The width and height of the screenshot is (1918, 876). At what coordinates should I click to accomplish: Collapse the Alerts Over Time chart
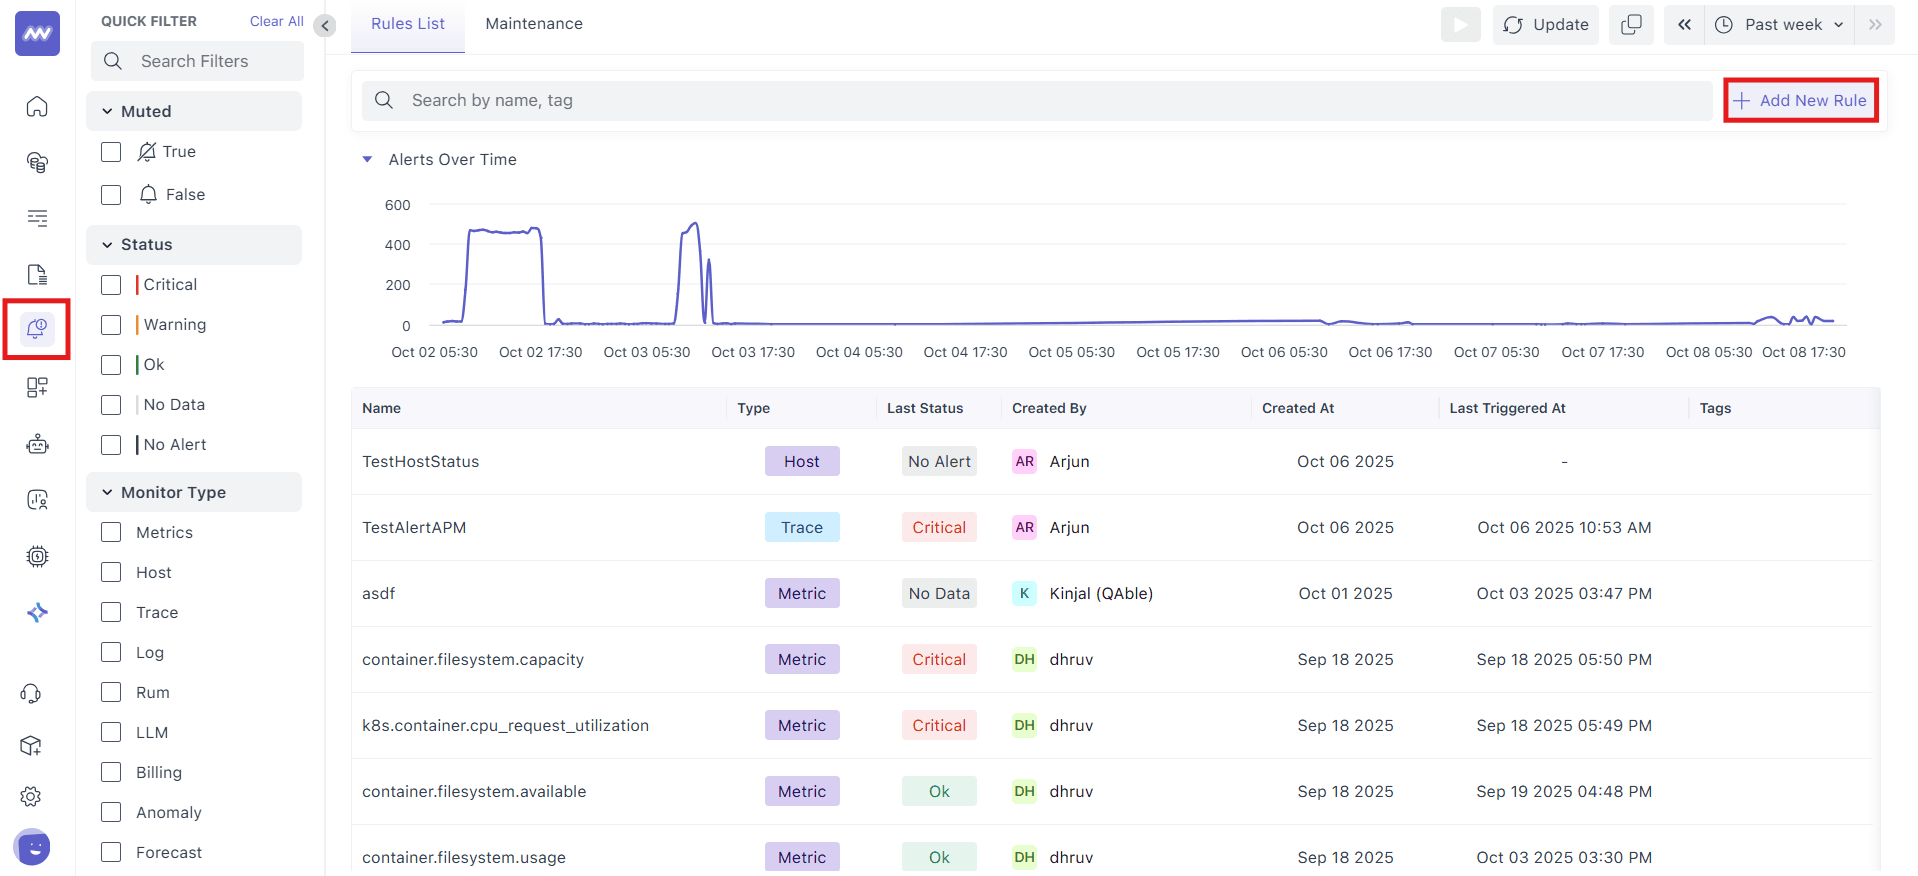(x=367, y=159)
